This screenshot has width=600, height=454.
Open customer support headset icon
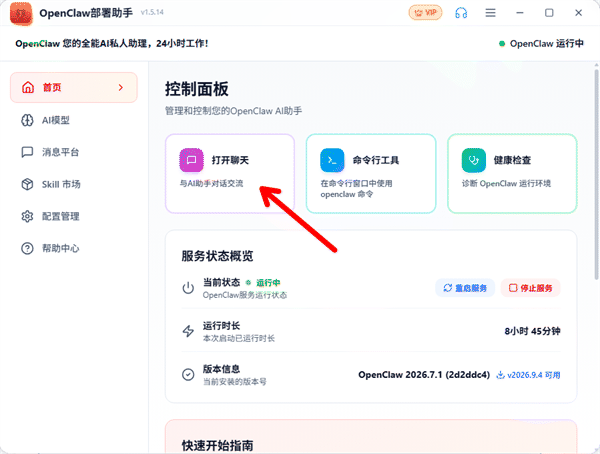[x=461, y=13]
